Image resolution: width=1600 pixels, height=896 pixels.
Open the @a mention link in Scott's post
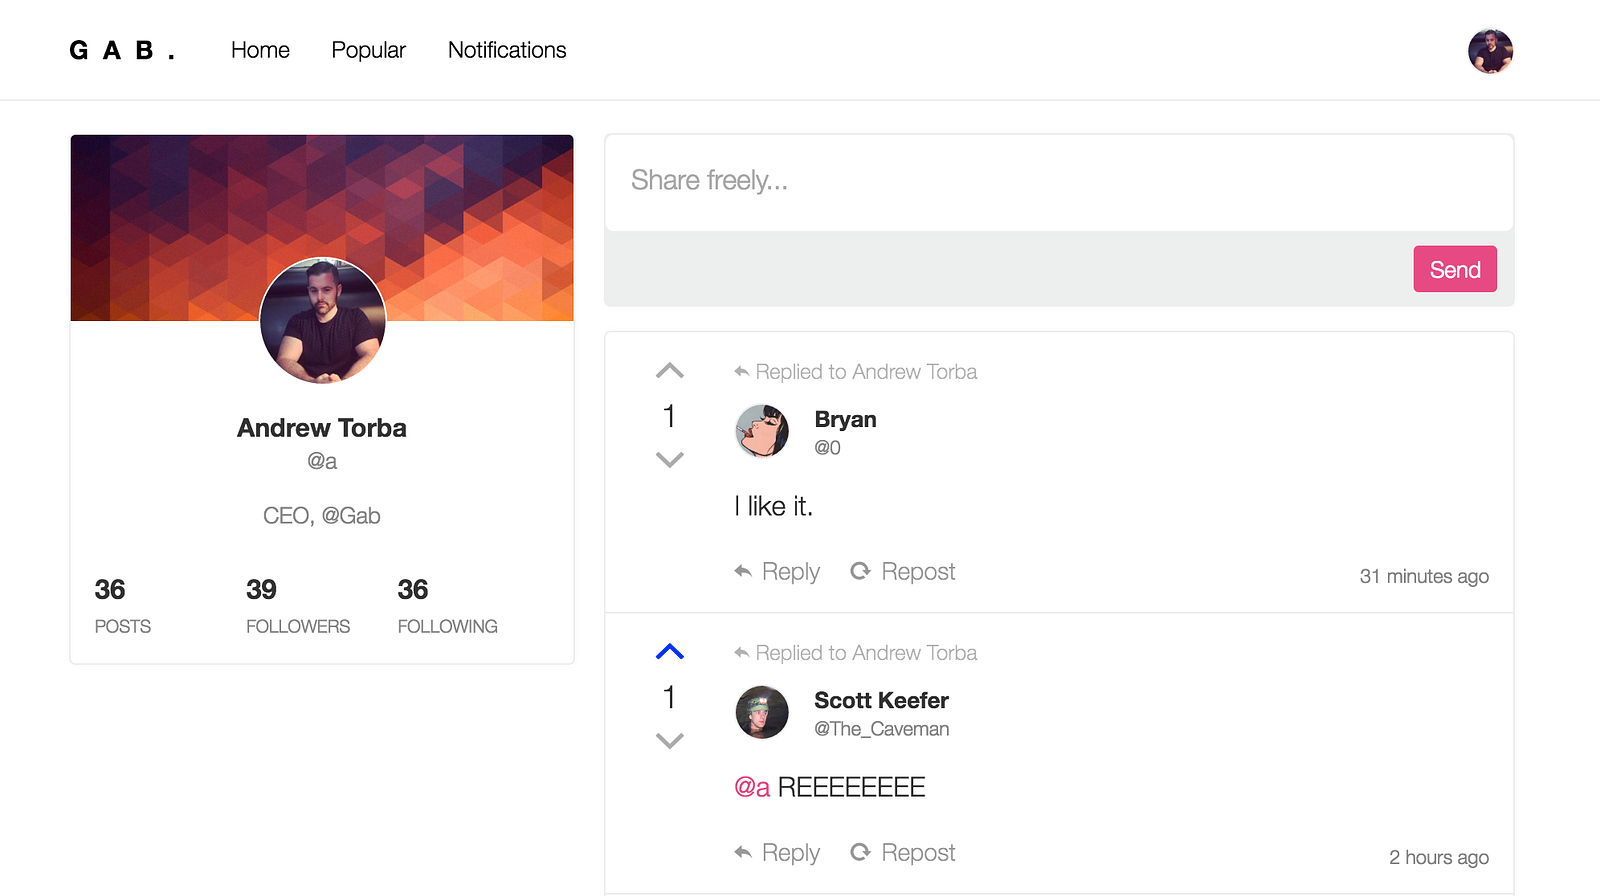[752, 788]
